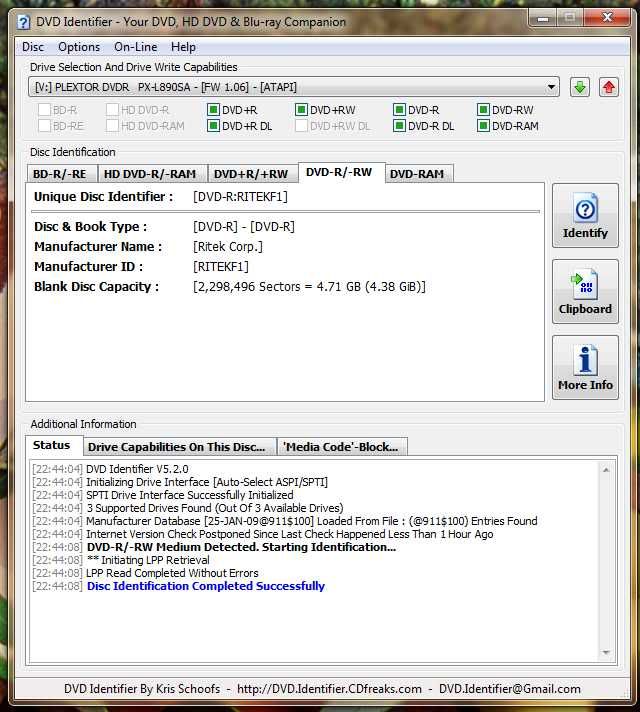This screenshot has height=712, width=640.
Task: Open the Disc menu
Action: point(33,47)
